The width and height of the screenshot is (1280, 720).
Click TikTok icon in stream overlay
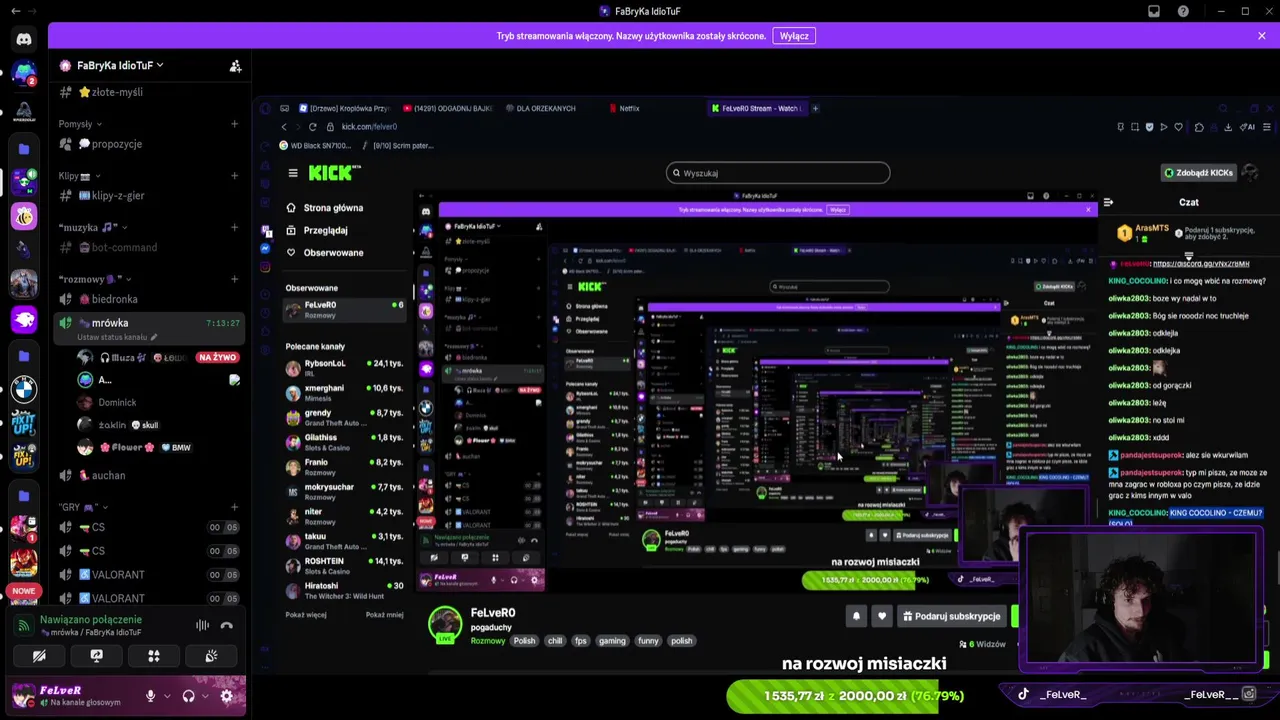coord(1023,694)
